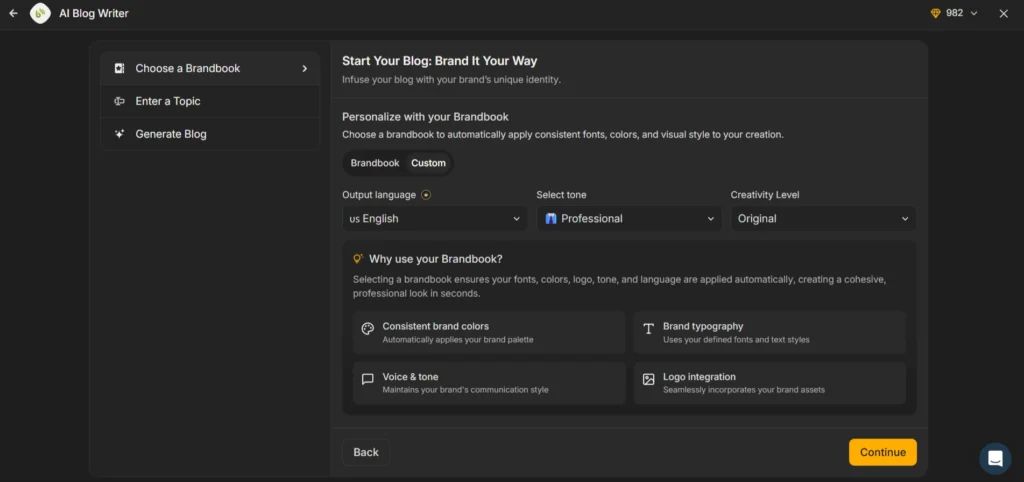Click the Logo integration image icon
Viewport: 1024px width, 482px height.
point(648,379)
